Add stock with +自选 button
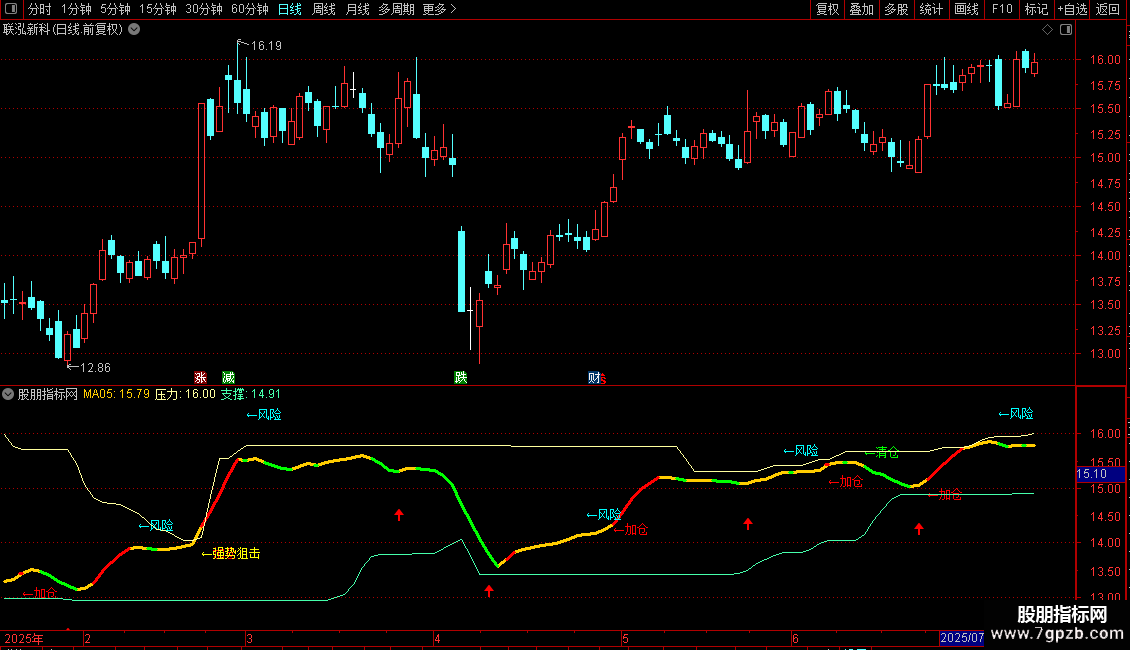Image resolution: width=1130 pixels, height=650 pixels. [x=1072, y=9]
